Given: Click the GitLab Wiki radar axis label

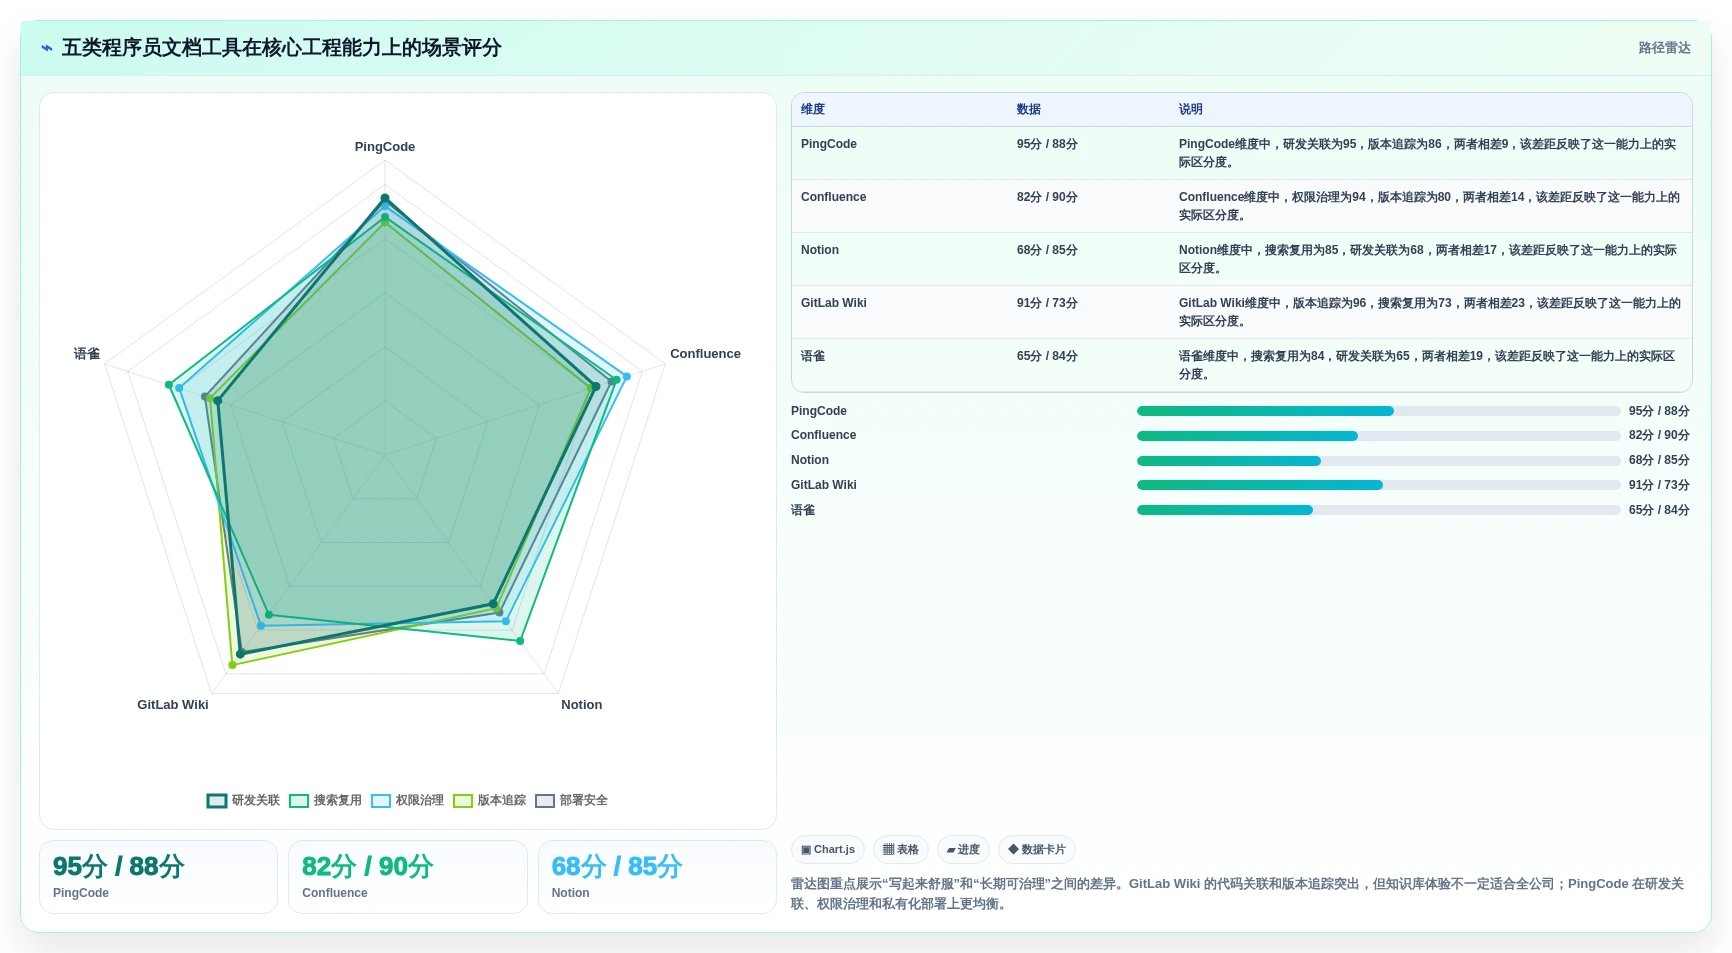Looking at the screenshot, I should [x=173, y=705].
